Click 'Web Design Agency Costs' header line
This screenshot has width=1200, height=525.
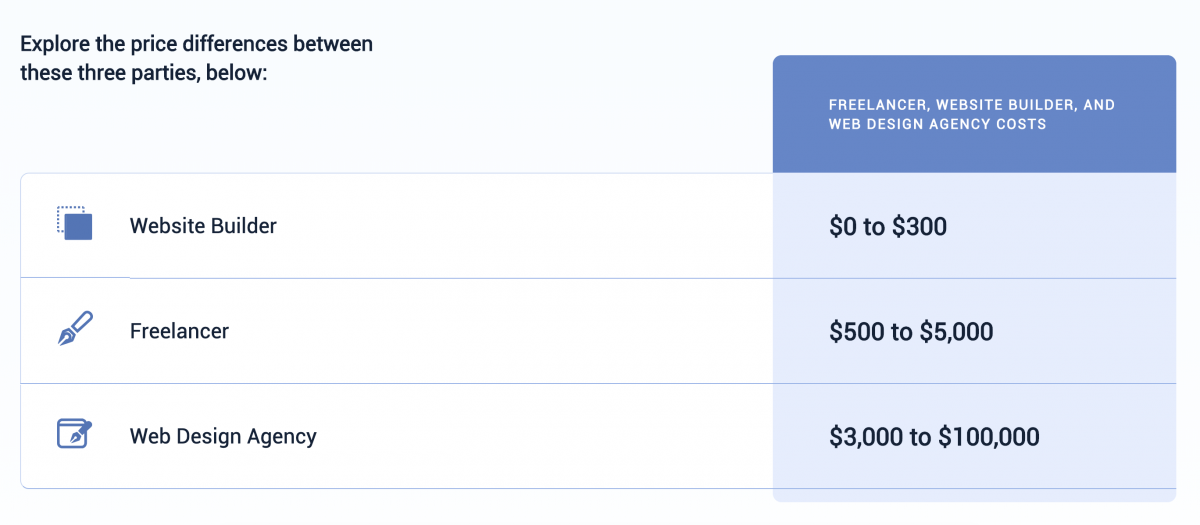[937, 125]
